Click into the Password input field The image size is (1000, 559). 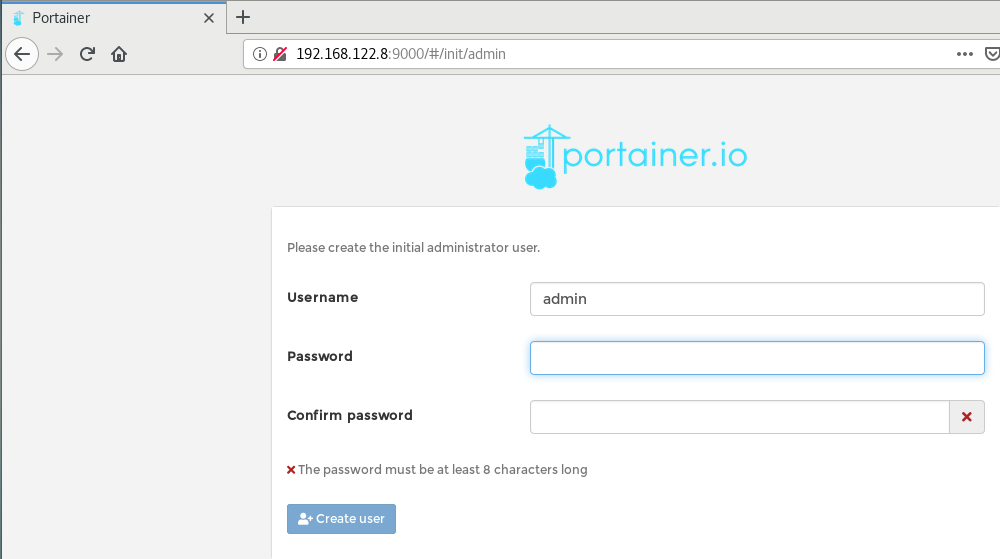coord(757,358)
